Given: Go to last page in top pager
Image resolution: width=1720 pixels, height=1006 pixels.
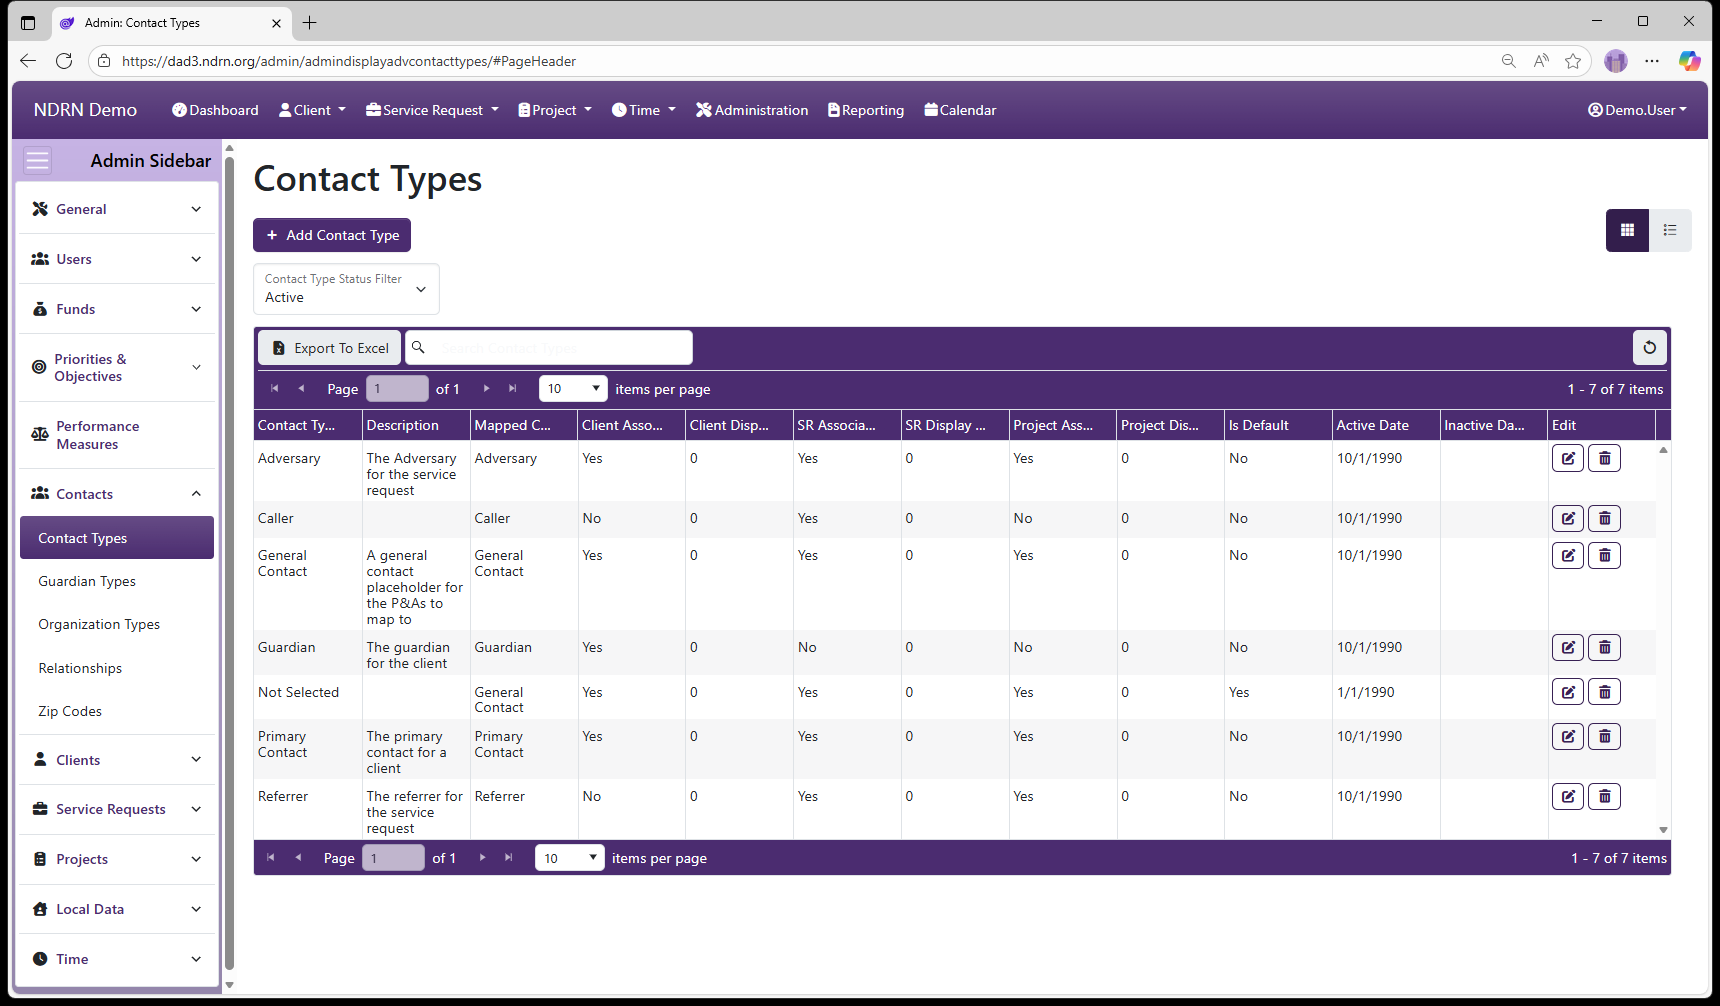Looking at the screenshot, I should pos(513,388).
